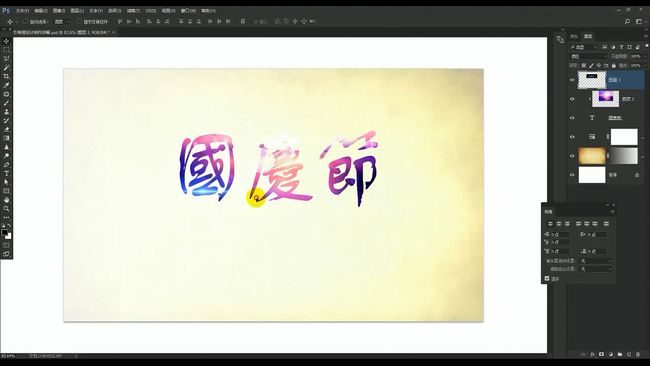650x366 pixels.
Task: Select the Eraser tool
Action: [6, 129]
